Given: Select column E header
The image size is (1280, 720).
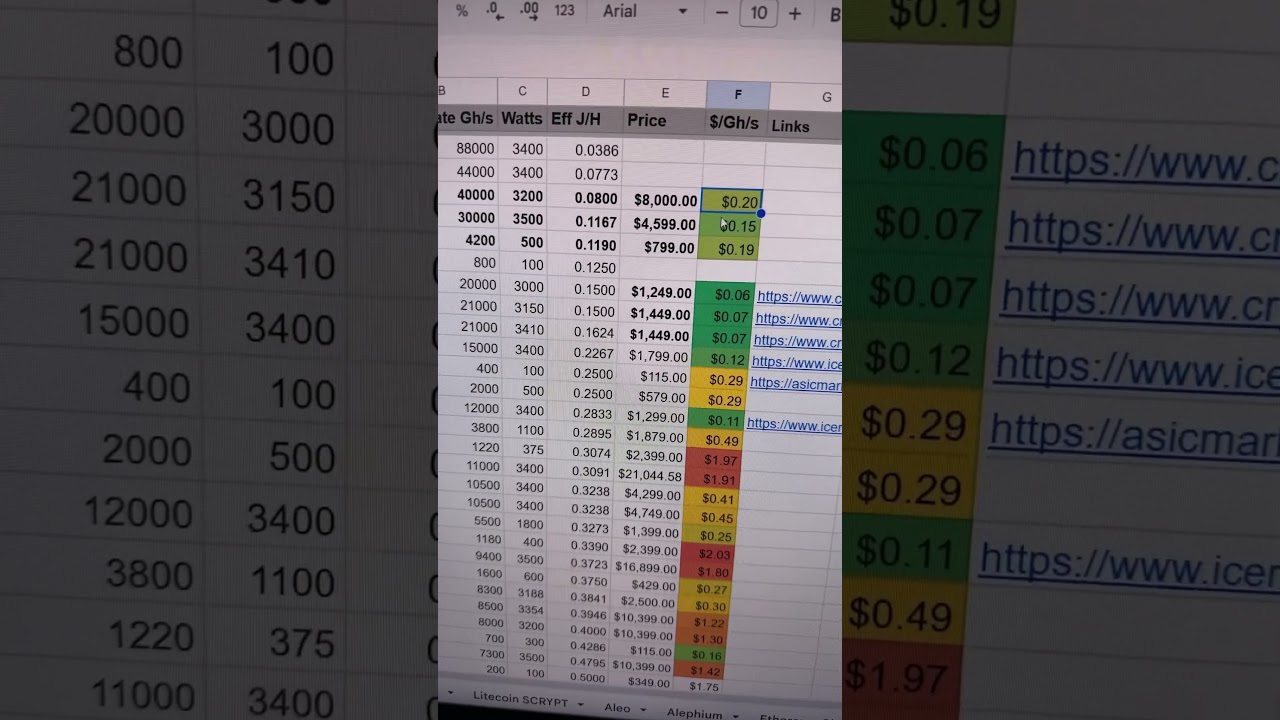Looking at the screenshot, I should [x=665, y=93].
